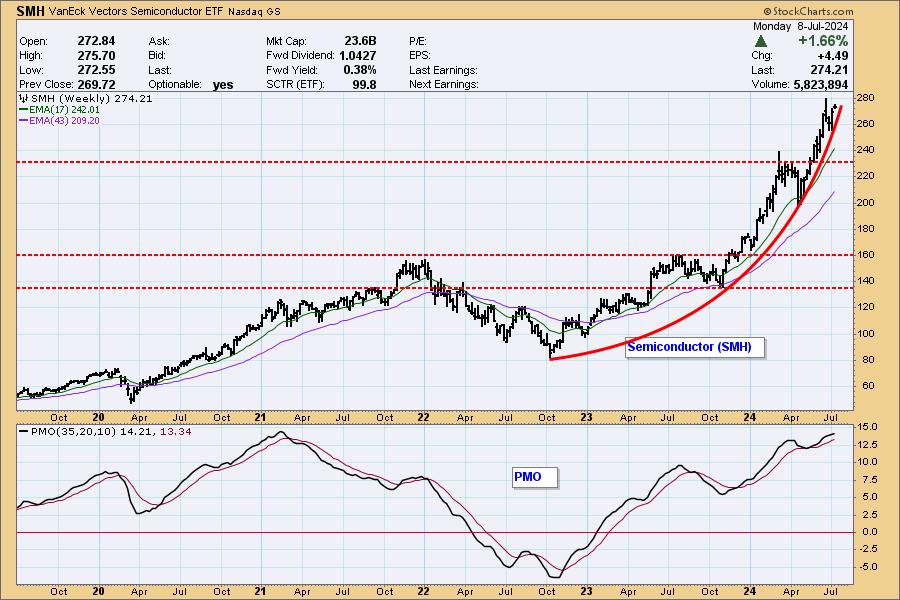Click the date Monday 8-Jul-2024
This screenshot has height=600, width=900.
tap(800, 26)
